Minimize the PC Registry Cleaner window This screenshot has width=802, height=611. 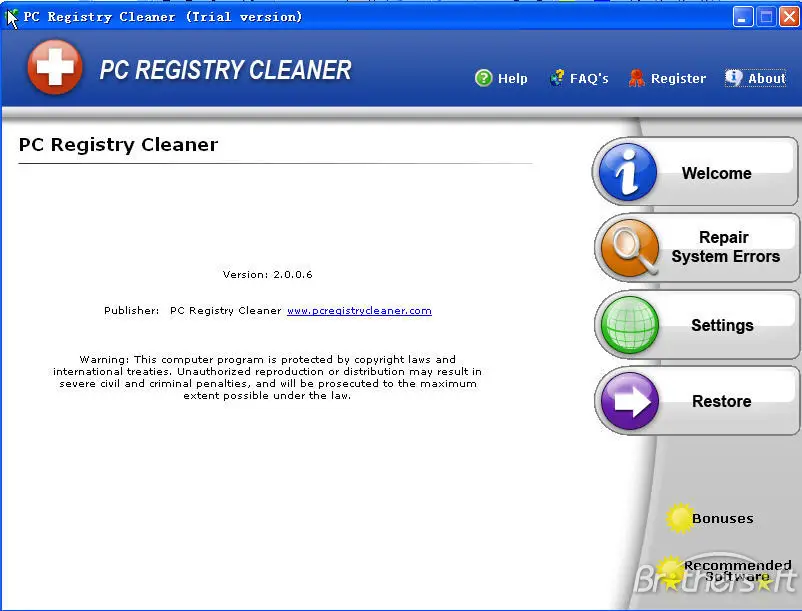coord(743,17)
